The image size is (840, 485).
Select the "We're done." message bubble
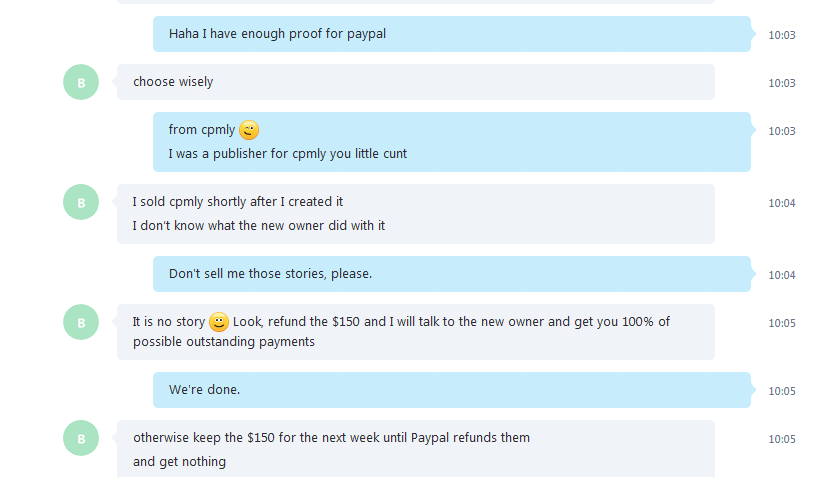point(452,390)
